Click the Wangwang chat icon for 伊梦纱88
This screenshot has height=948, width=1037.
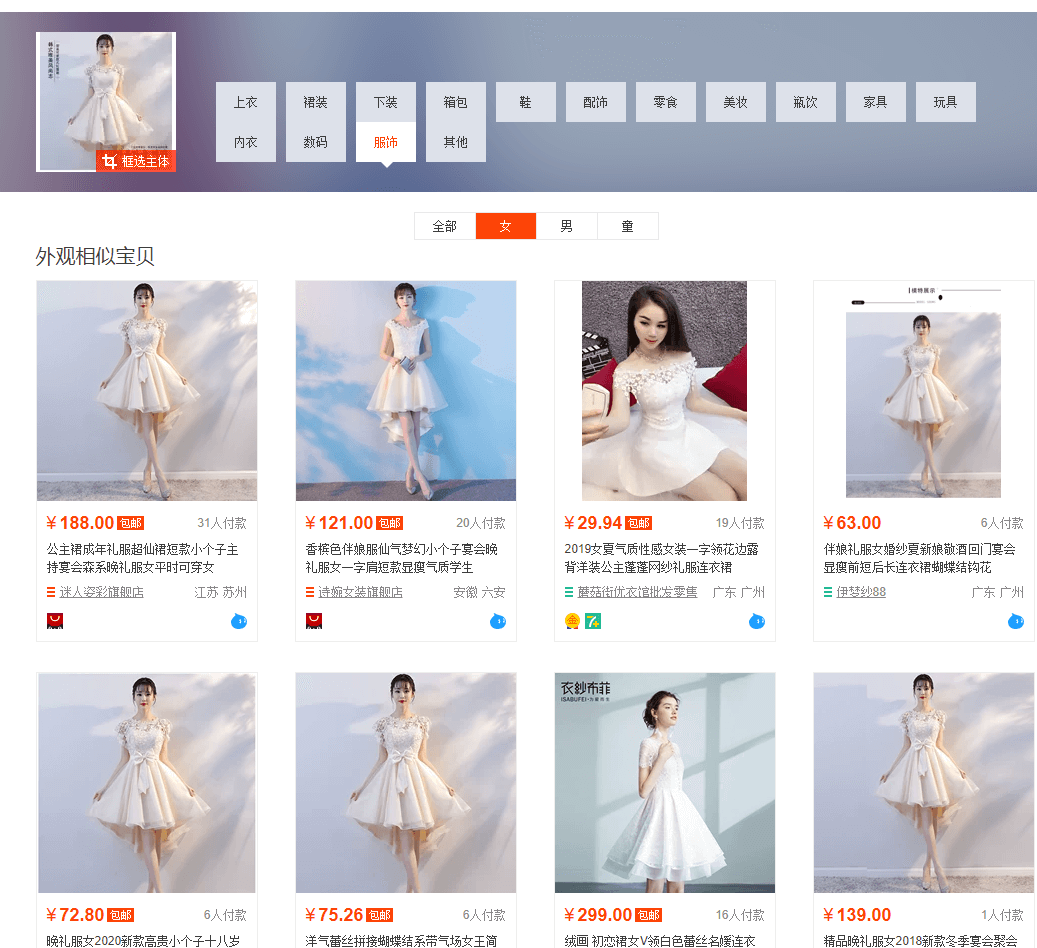tap(1016, 621)
